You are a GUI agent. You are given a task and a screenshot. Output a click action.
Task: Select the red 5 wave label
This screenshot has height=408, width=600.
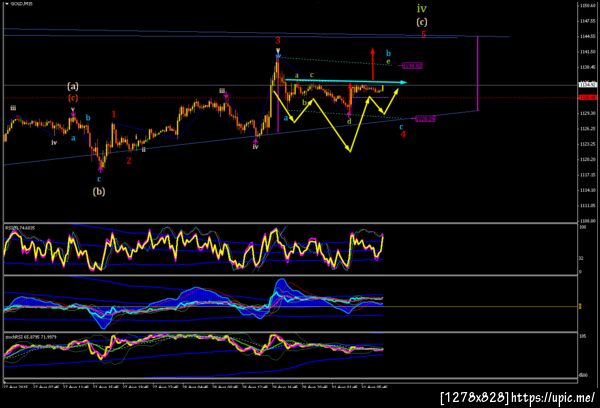tap(424, 34)
